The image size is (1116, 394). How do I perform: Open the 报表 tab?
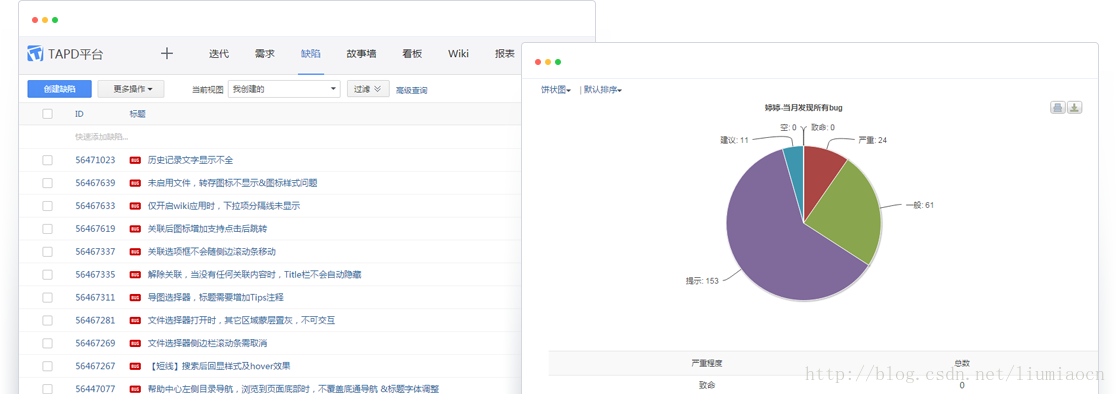pos(505,54)
